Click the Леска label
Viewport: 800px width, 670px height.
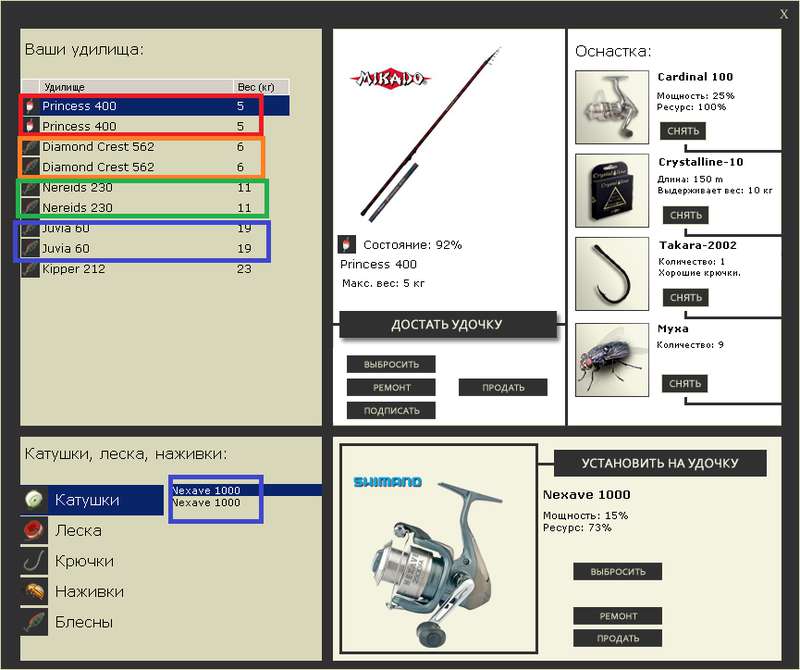pos(78,531)
